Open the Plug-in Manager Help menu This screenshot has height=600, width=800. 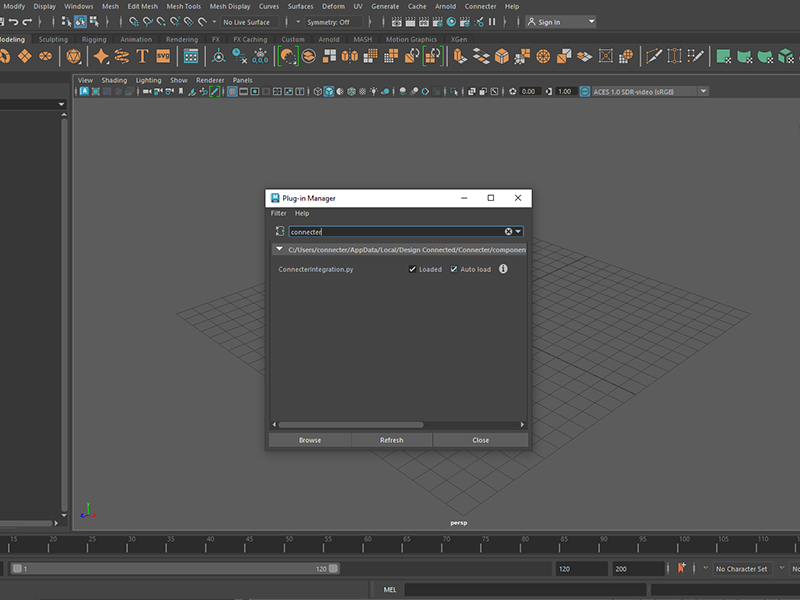click(302, 213)
